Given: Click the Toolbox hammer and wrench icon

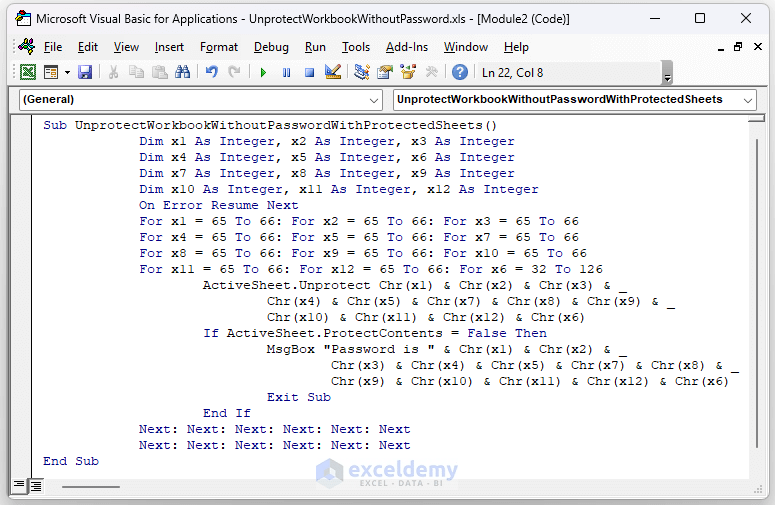Looking at the screenshot, I should pyautogui.click(x=431, y=73).
